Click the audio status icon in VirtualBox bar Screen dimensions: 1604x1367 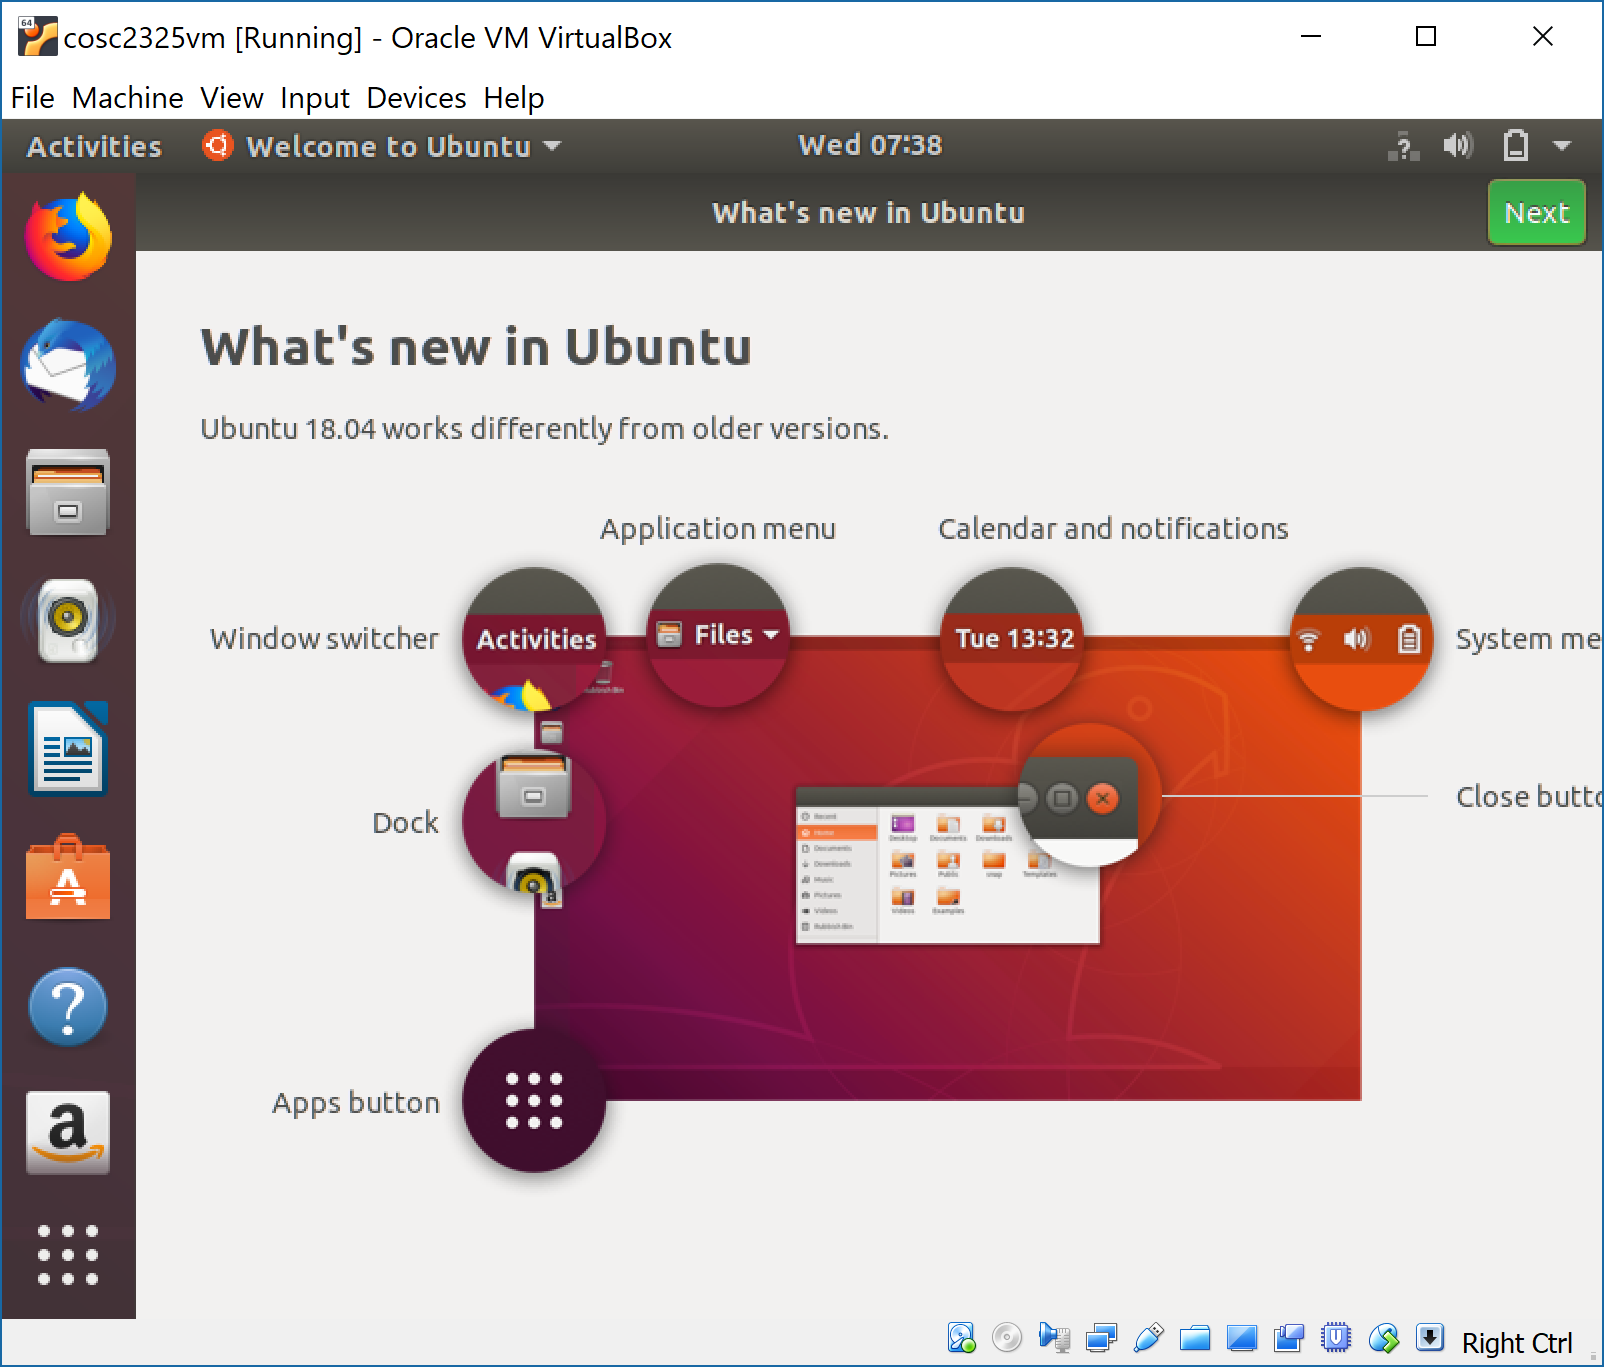1054,1338
